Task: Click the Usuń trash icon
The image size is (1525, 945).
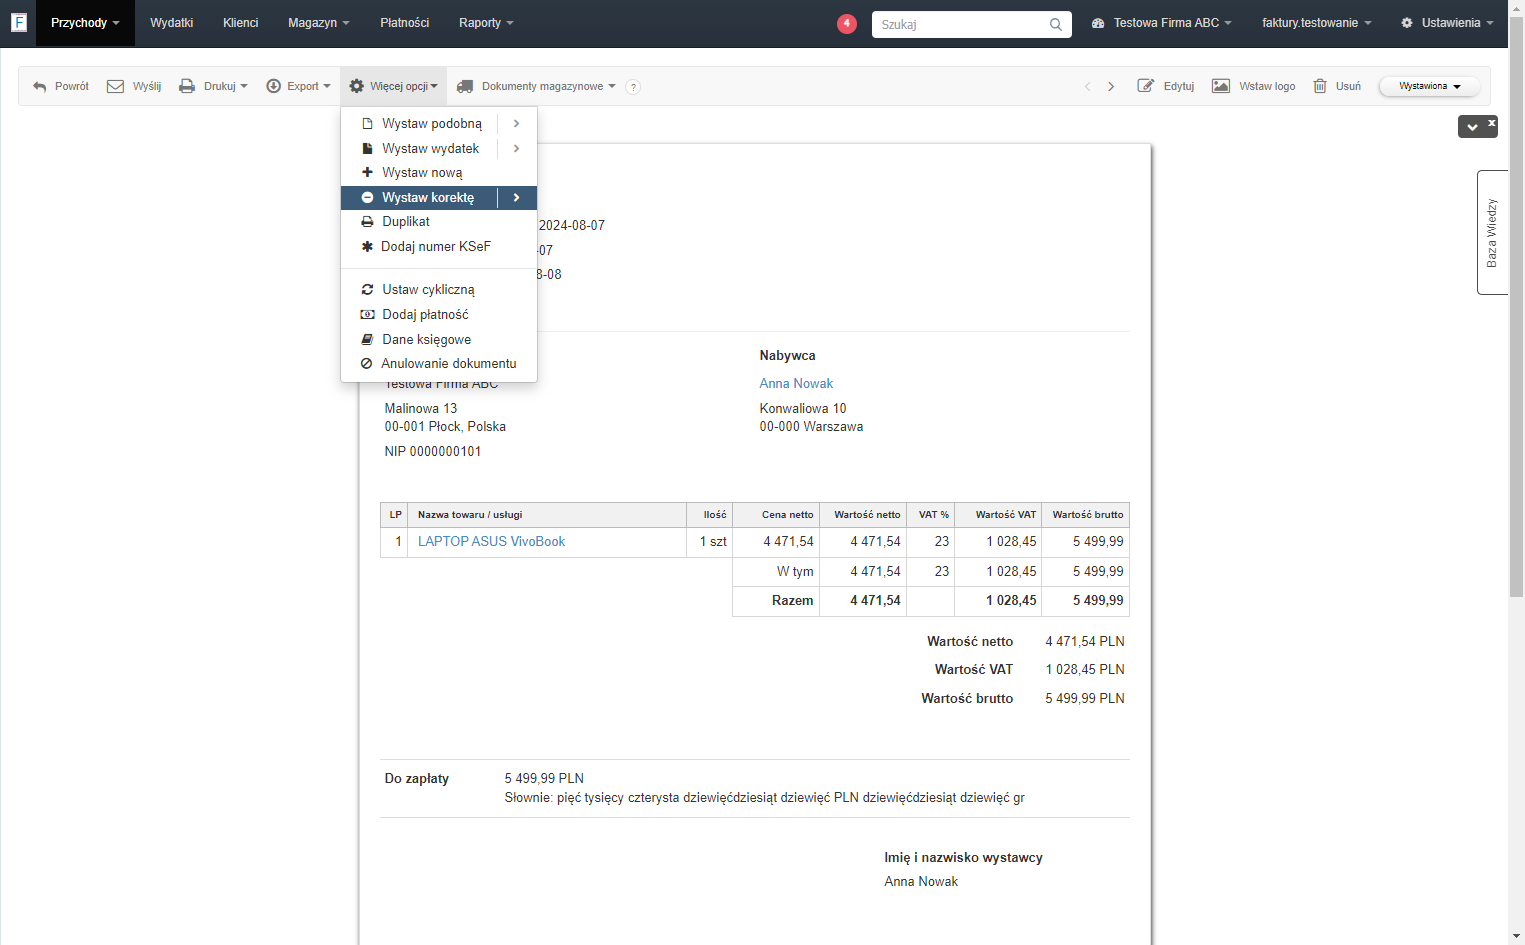Action: [1320, 86]
